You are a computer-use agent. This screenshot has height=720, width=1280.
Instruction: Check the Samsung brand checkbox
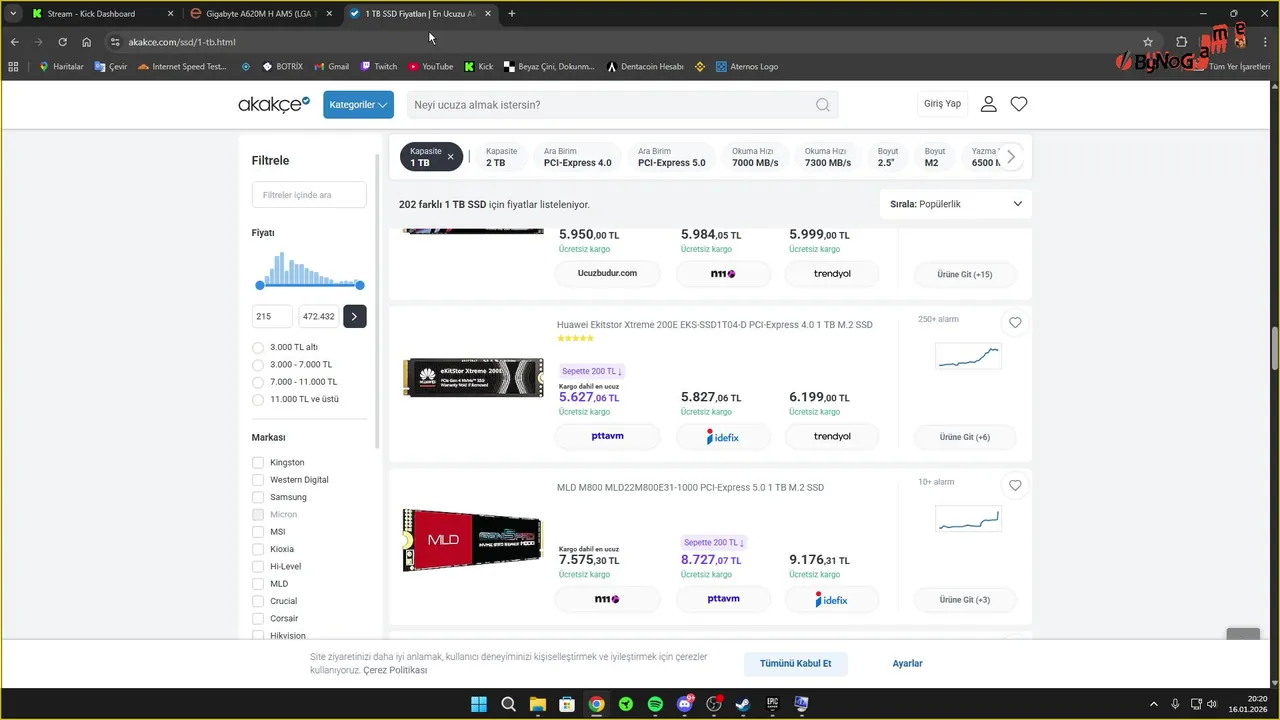click(258, 497)
